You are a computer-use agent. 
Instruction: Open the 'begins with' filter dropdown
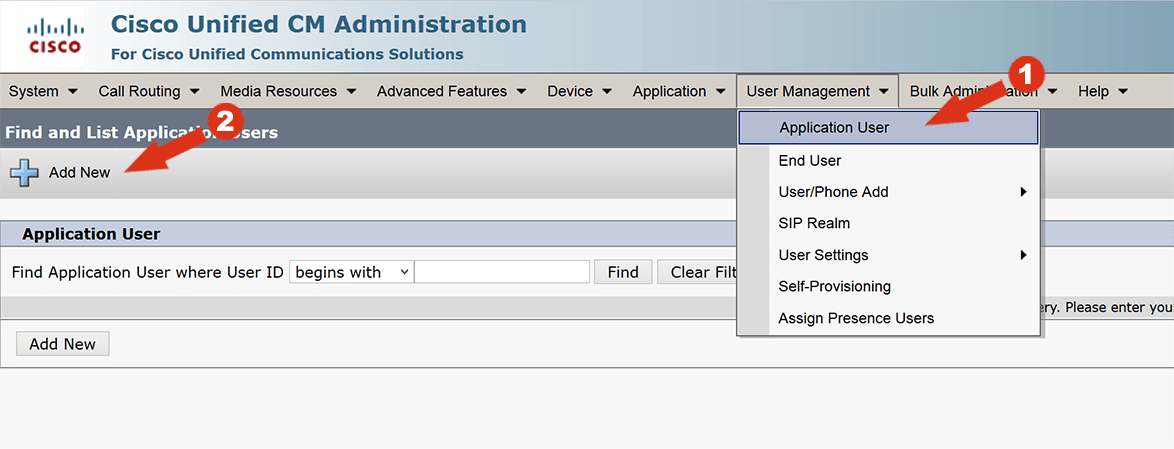pyautogui.click(x=351, y=272)
